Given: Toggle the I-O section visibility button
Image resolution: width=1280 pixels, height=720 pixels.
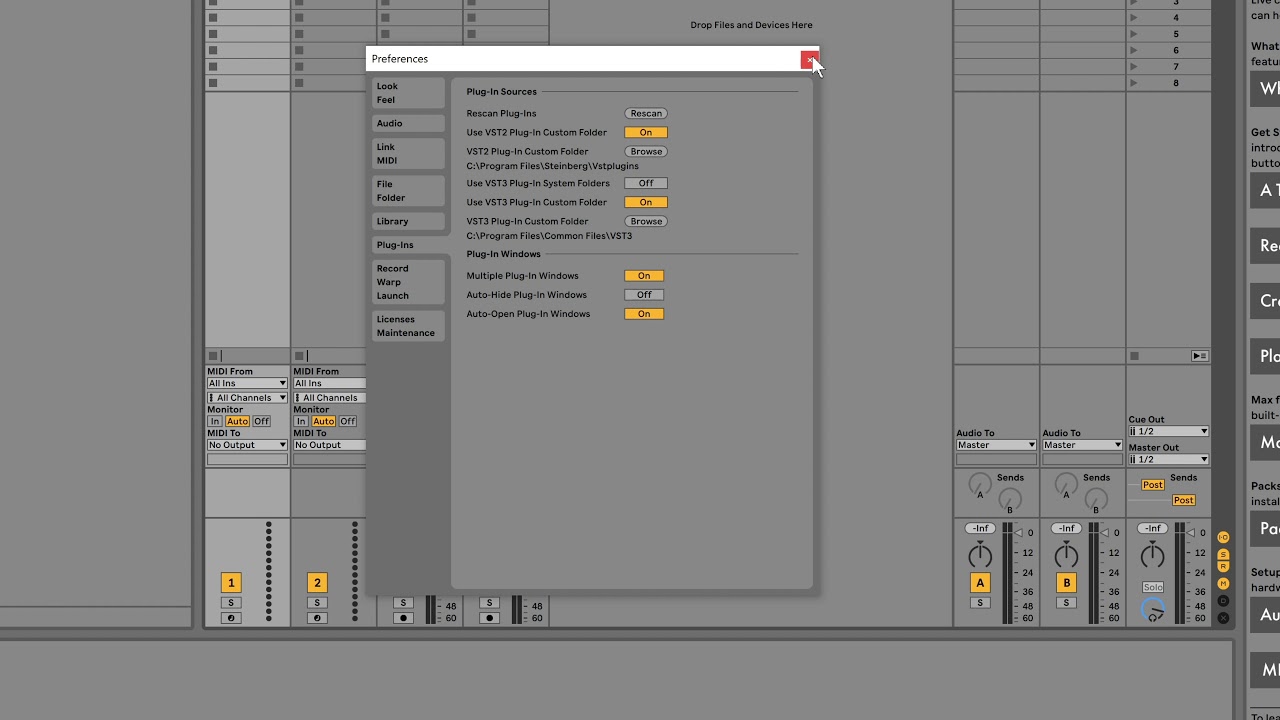Looking at the screenshot, I should (x=1223, y=537).
